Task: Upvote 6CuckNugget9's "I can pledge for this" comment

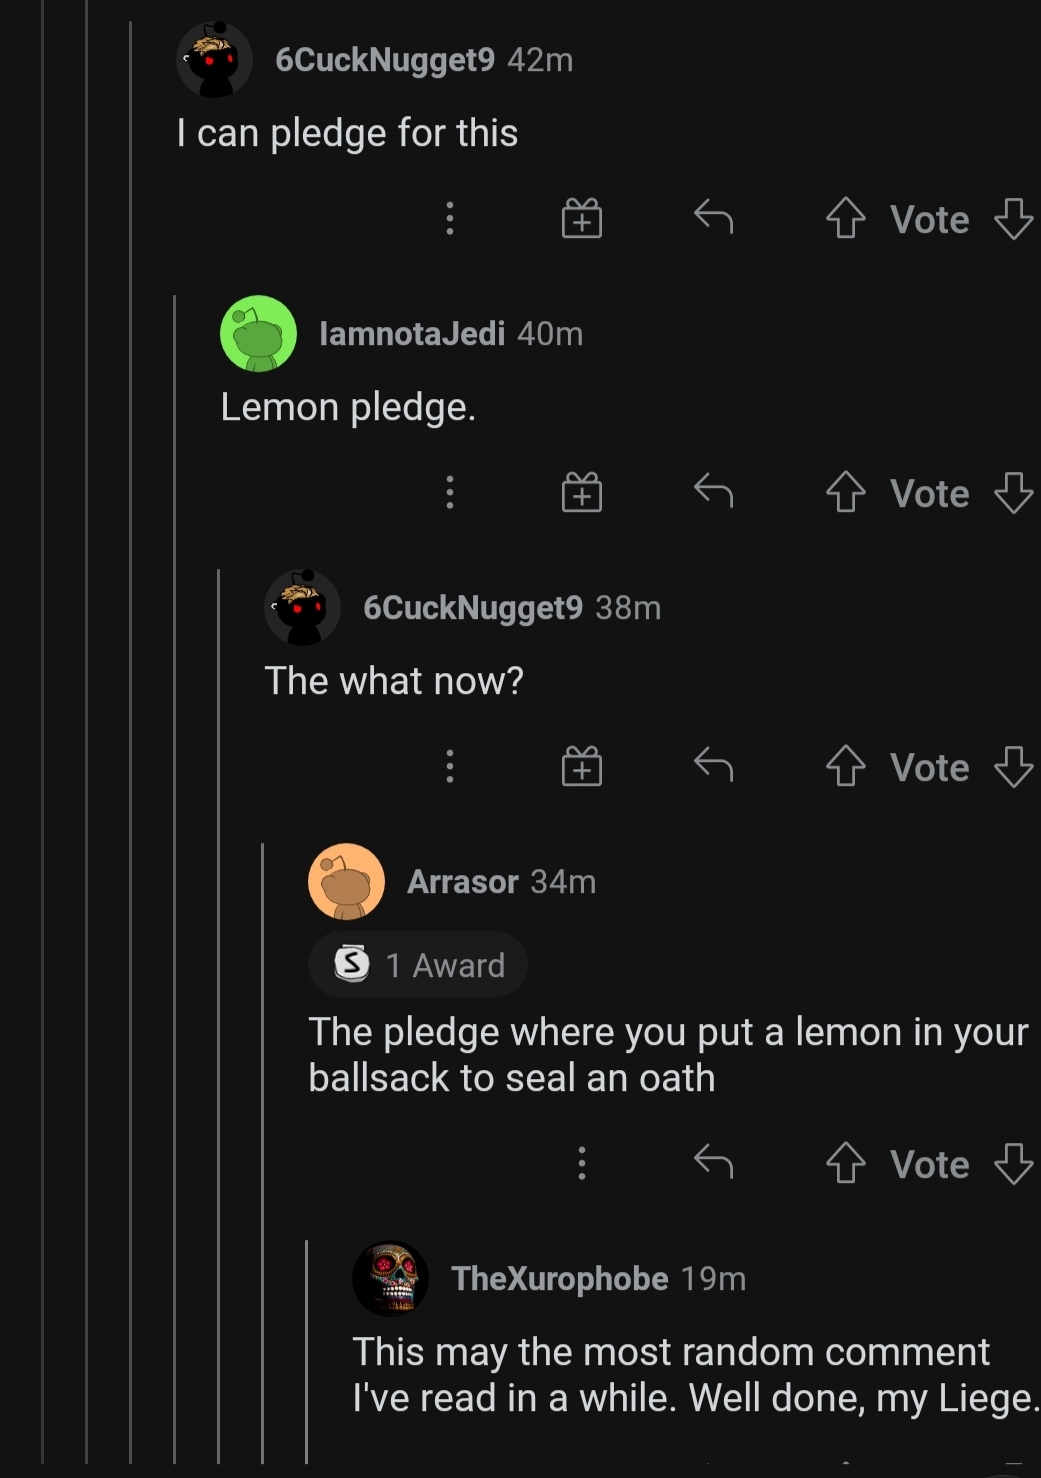Action: 845,218
